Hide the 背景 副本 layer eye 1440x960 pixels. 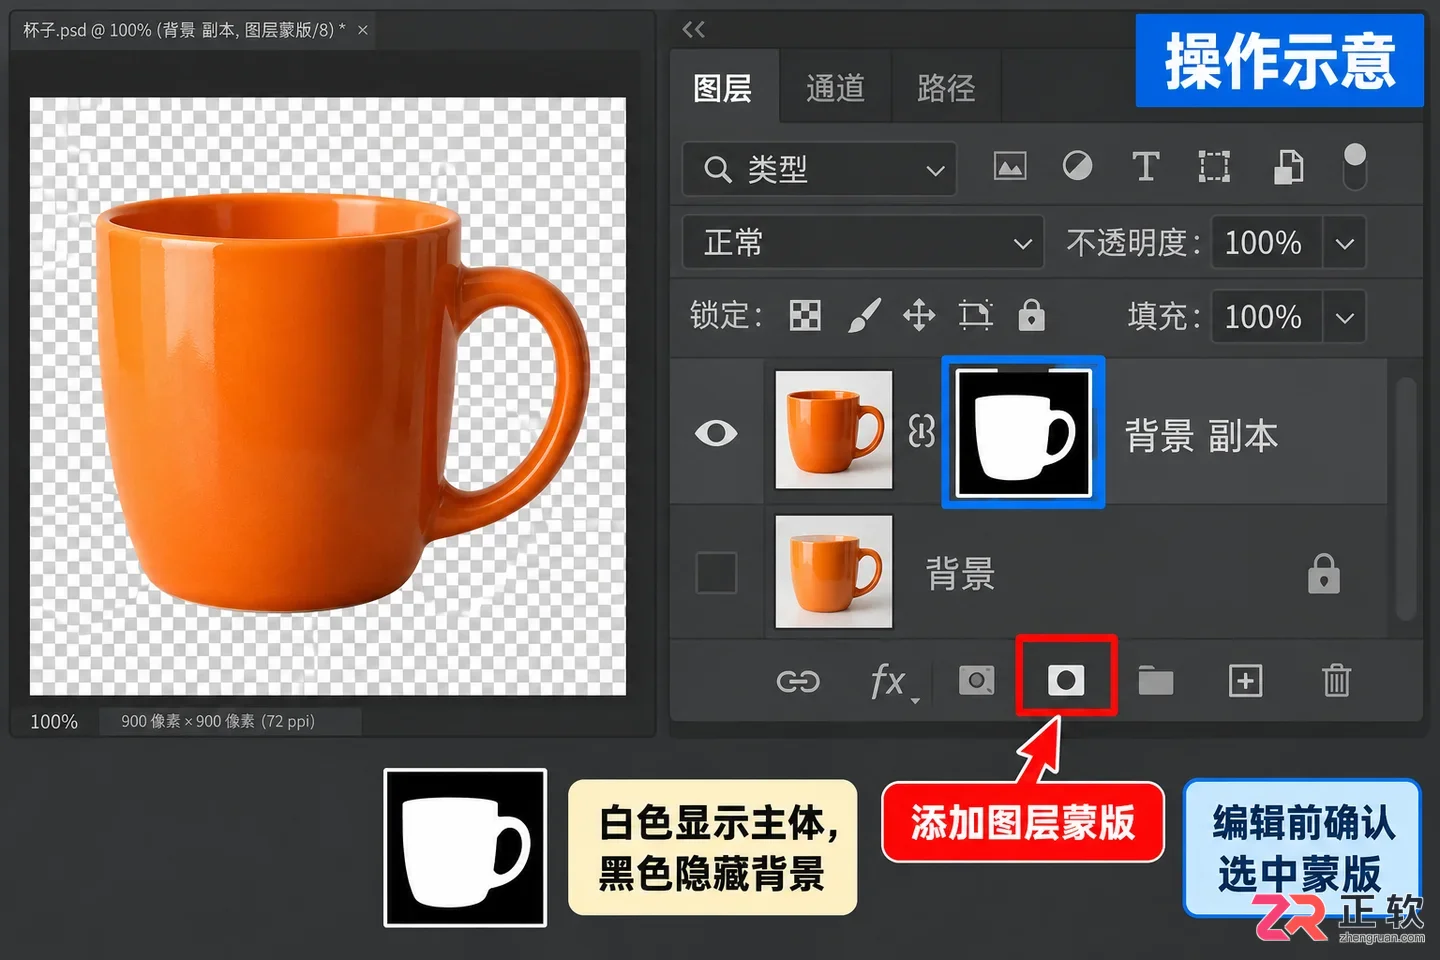716,433
